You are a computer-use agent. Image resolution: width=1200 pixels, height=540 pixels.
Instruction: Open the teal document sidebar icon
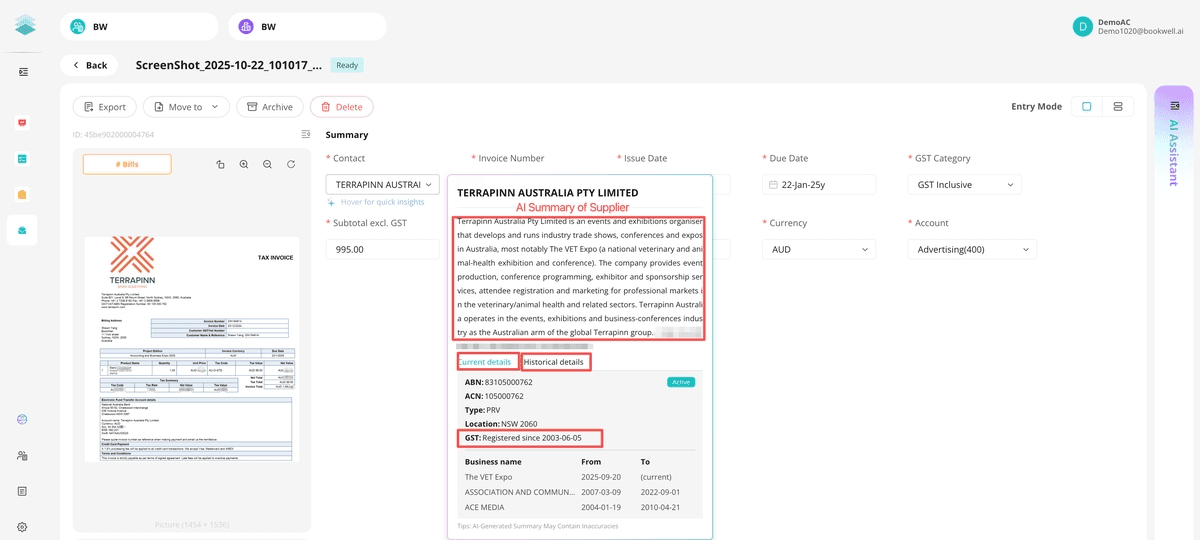(x=22, y=158)
